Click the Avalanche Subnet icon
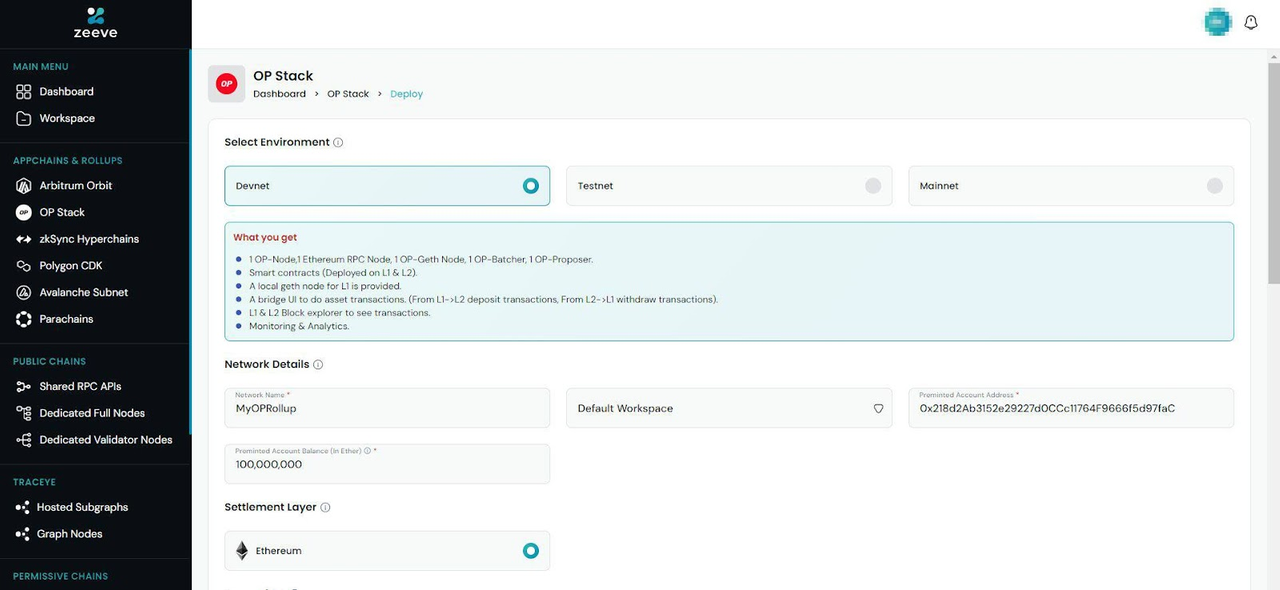 tap(24, 293)
